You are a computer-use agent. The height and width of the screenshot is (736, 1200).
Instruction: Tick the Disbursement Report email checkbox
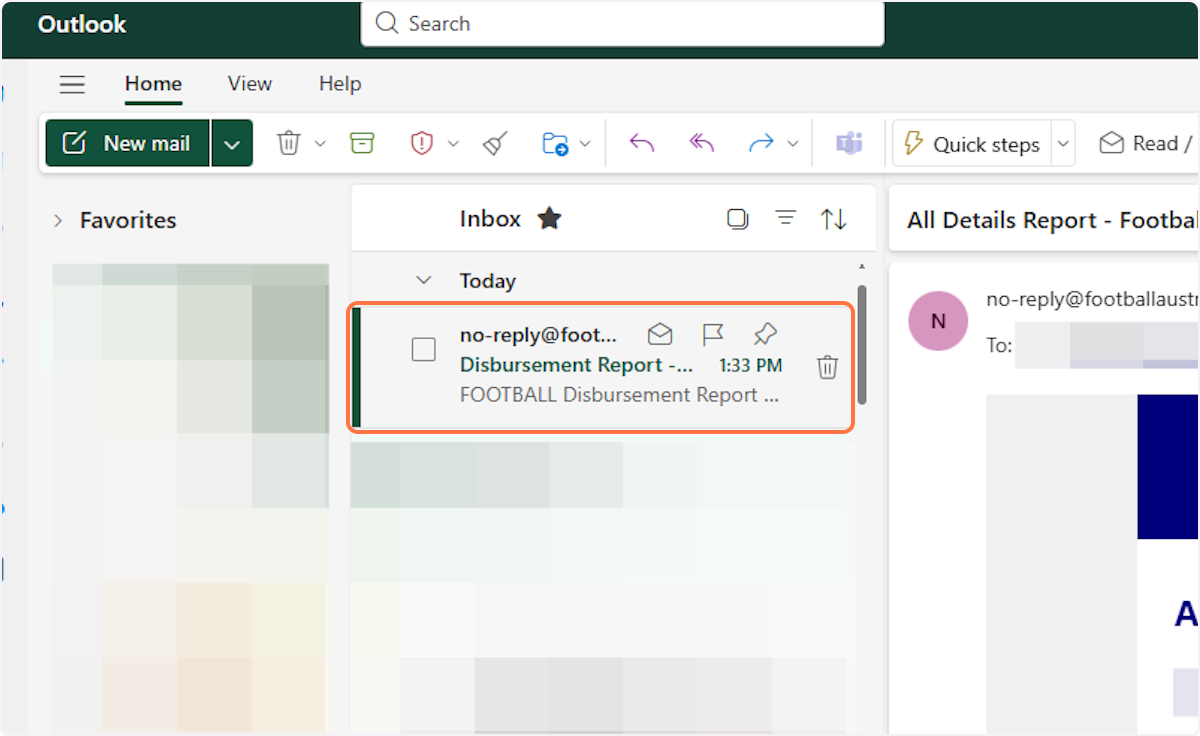(424, 349)
